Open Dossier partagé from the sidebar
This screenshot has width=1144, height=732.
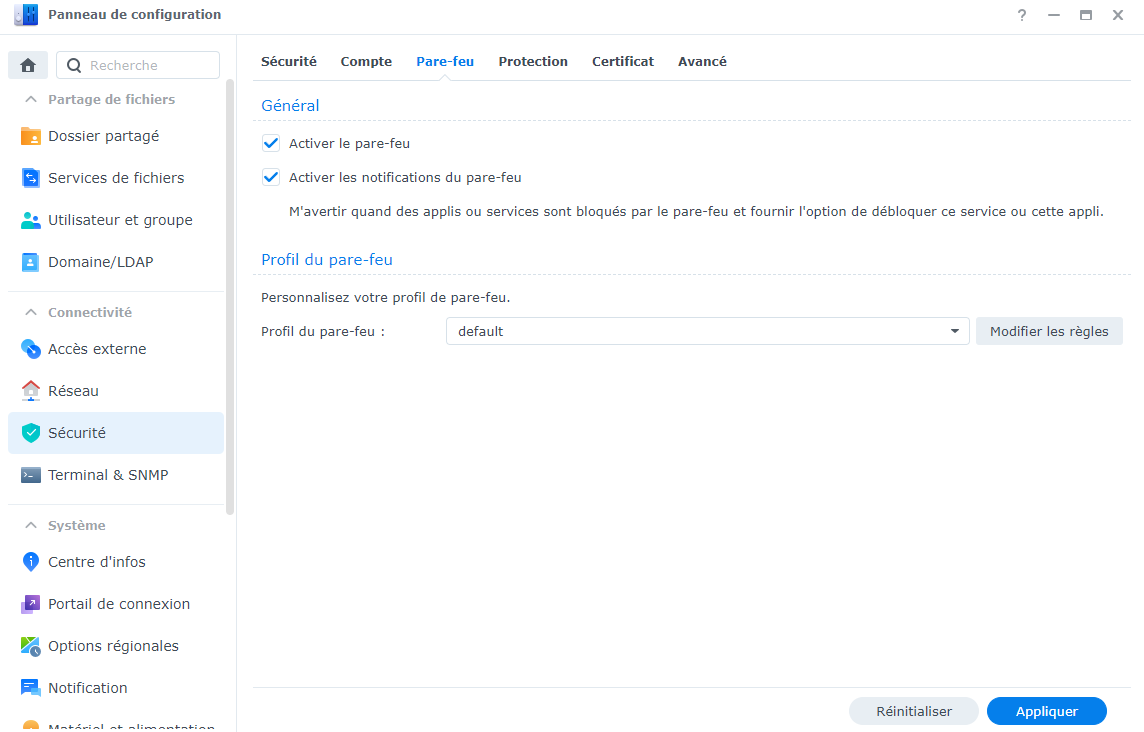(x=103, y=136)
